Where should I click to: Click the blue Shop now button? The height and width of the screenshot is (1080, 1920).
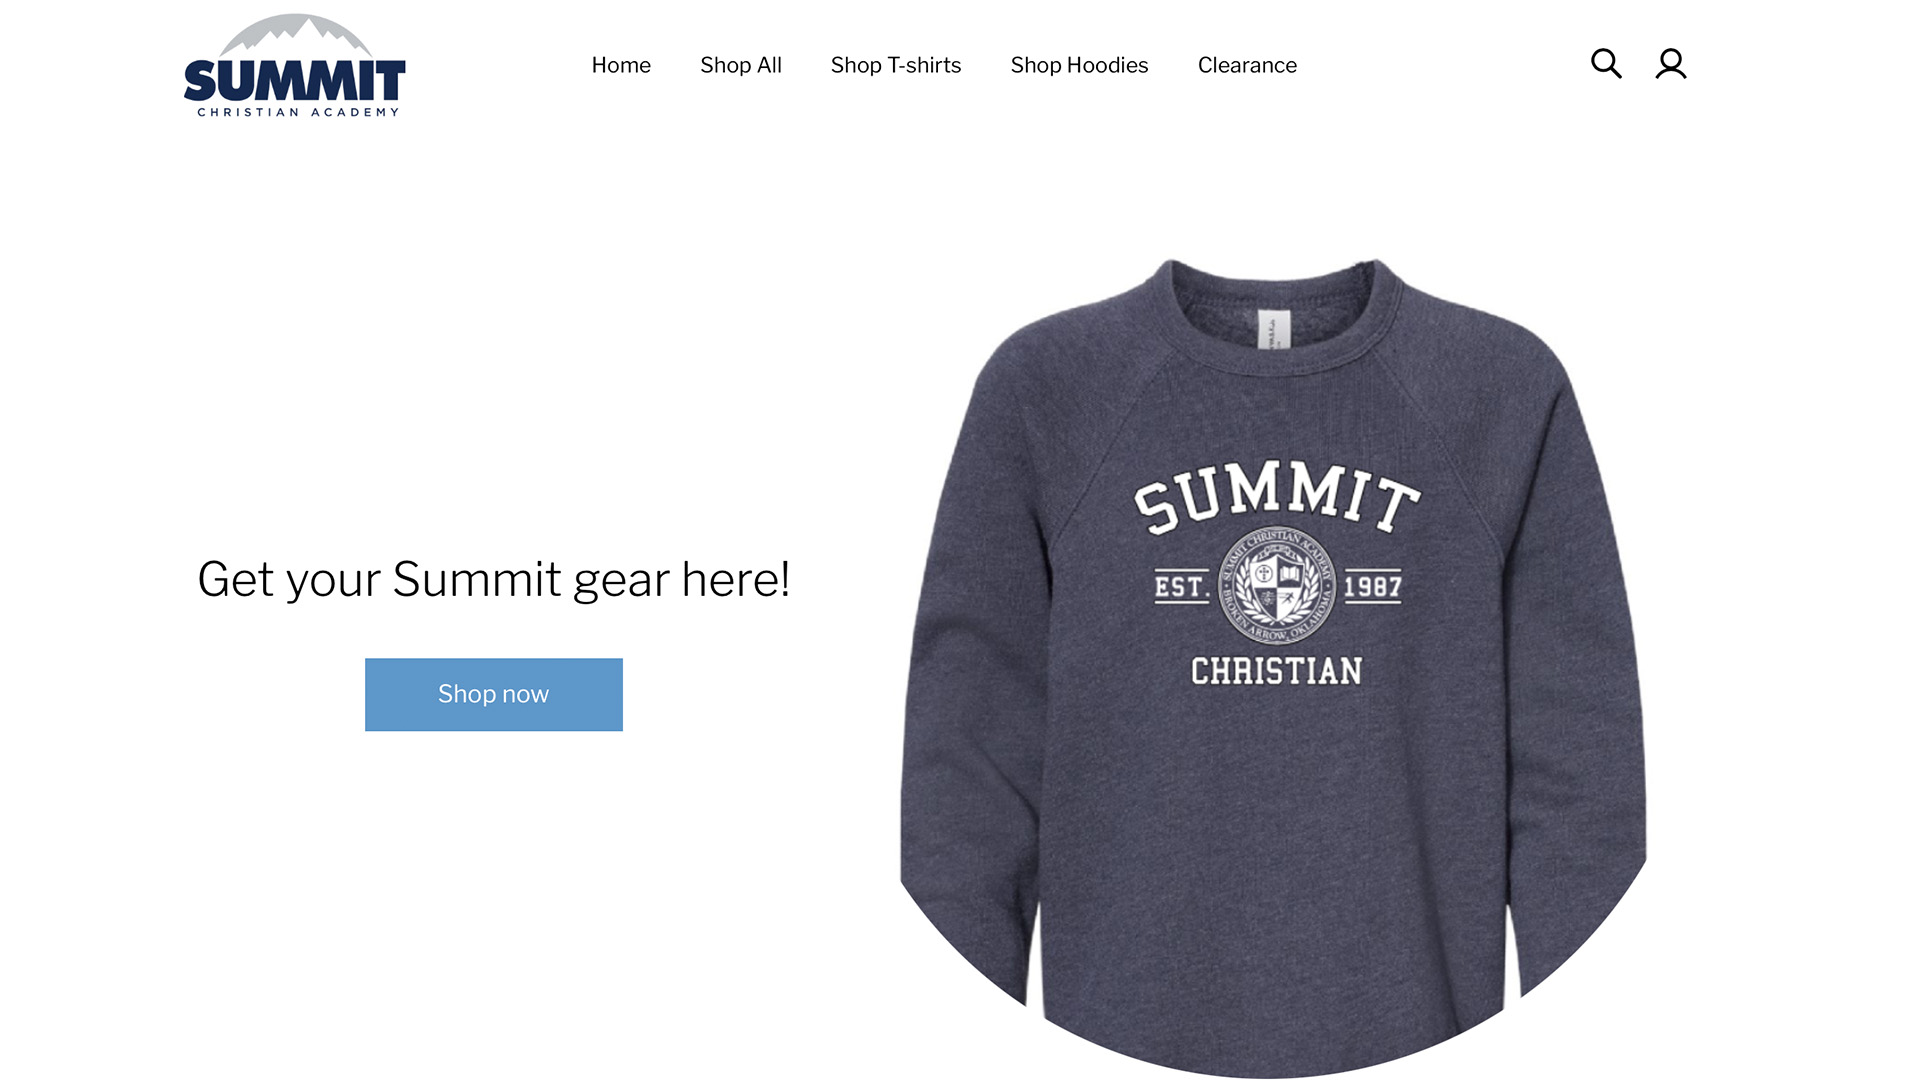tap(494, 694)
